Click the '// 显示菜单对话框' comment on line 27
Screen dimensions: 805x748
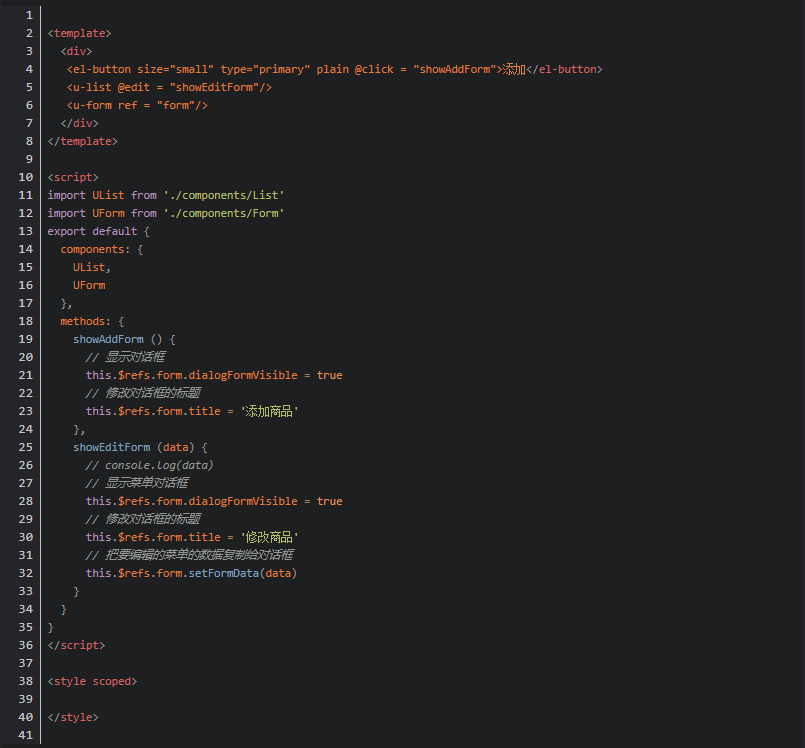point(138,483)
